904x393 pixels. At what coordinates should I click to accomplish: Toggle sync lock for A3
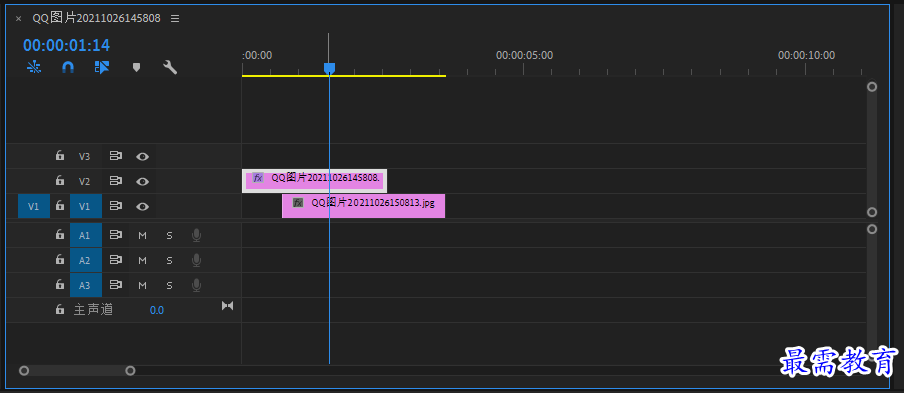tap(116, 285)
